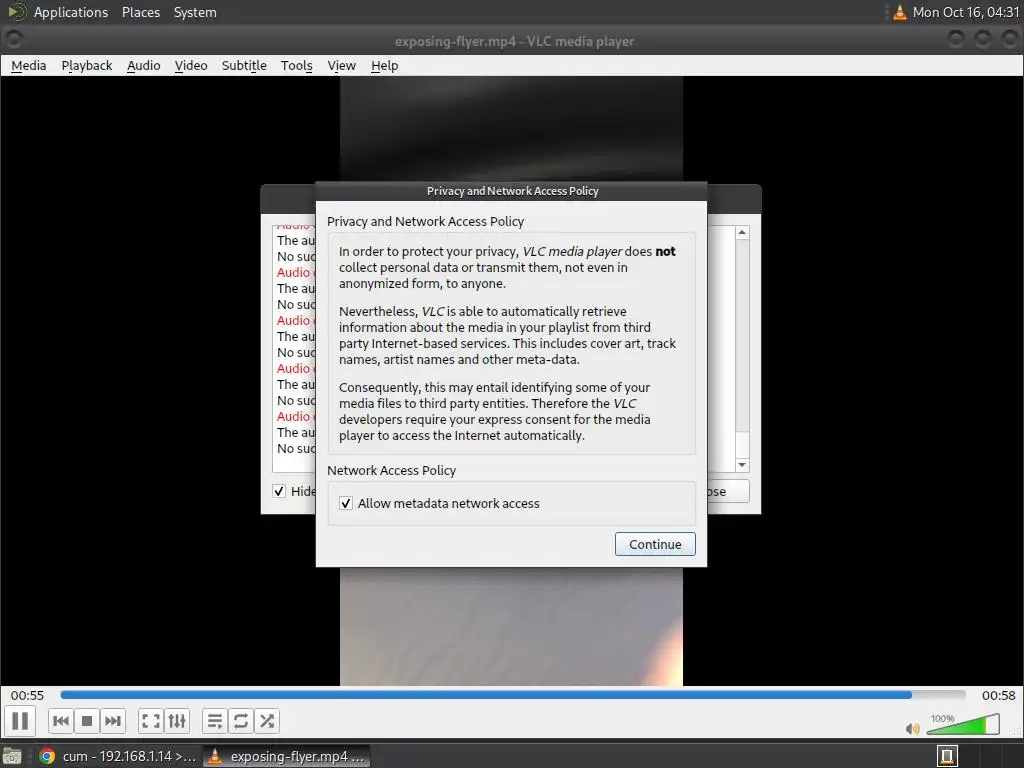Viewport: 1024px width, 768px height.
Task: Stop playback with the stop button
Action: pyautogui.click(x=87, y=721)
